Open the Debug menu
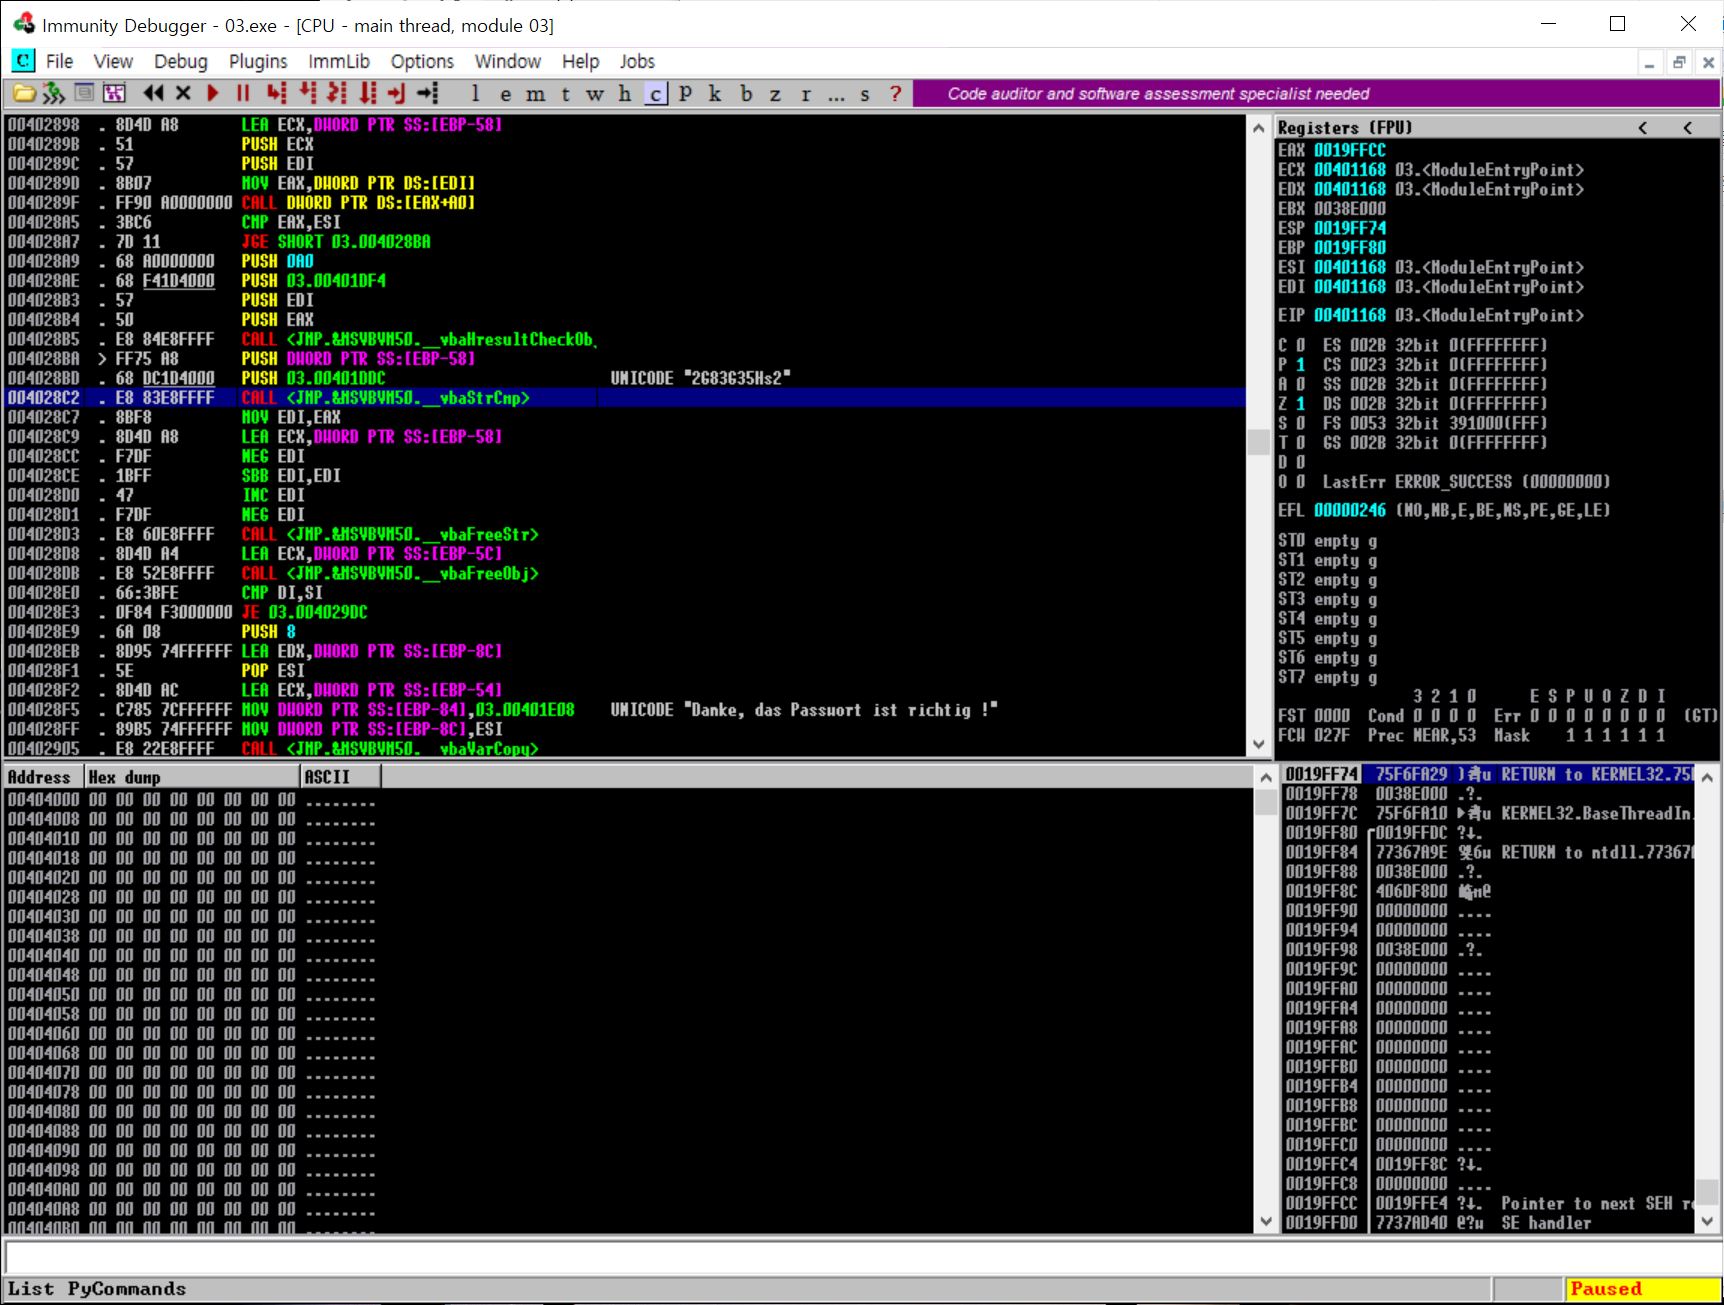Screen dimensions: 1724x1305 181,61
